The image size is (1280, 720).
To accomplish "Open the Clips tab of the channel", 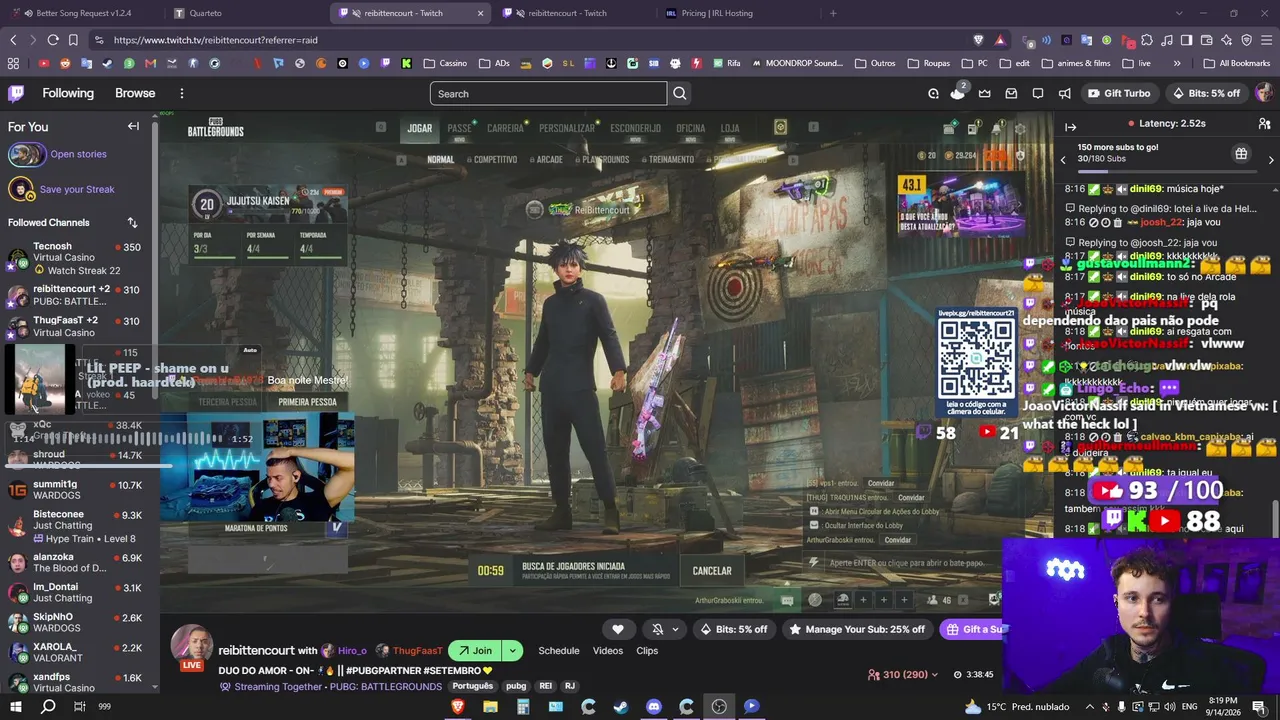I will click(647, 651).
